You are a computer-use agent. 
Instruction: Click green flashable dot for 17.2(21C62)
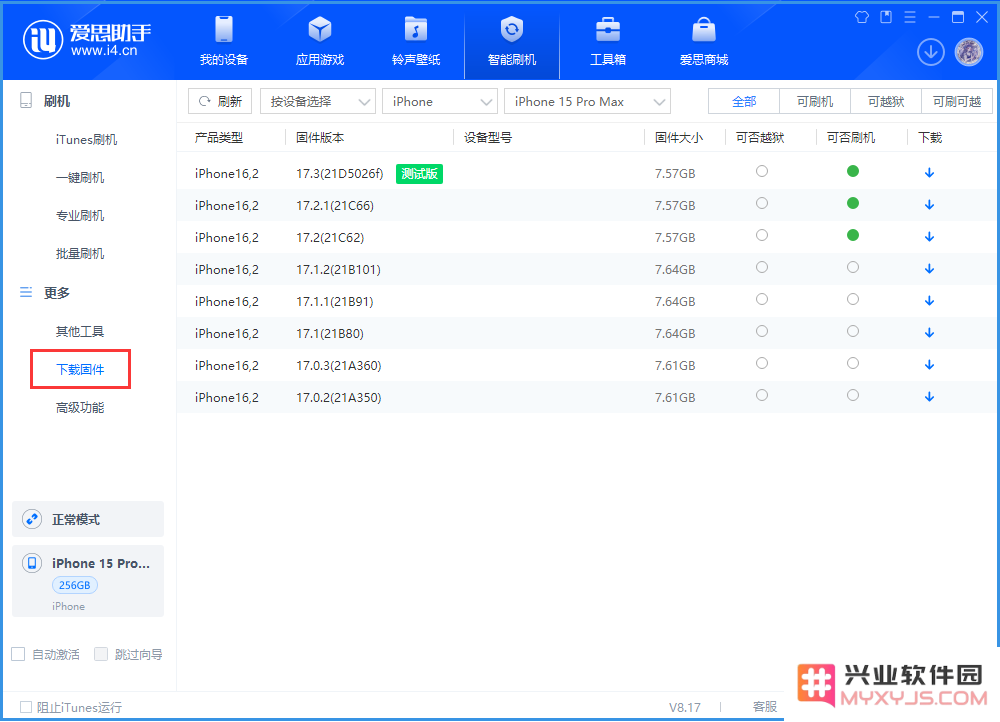(x=853, y=235)
